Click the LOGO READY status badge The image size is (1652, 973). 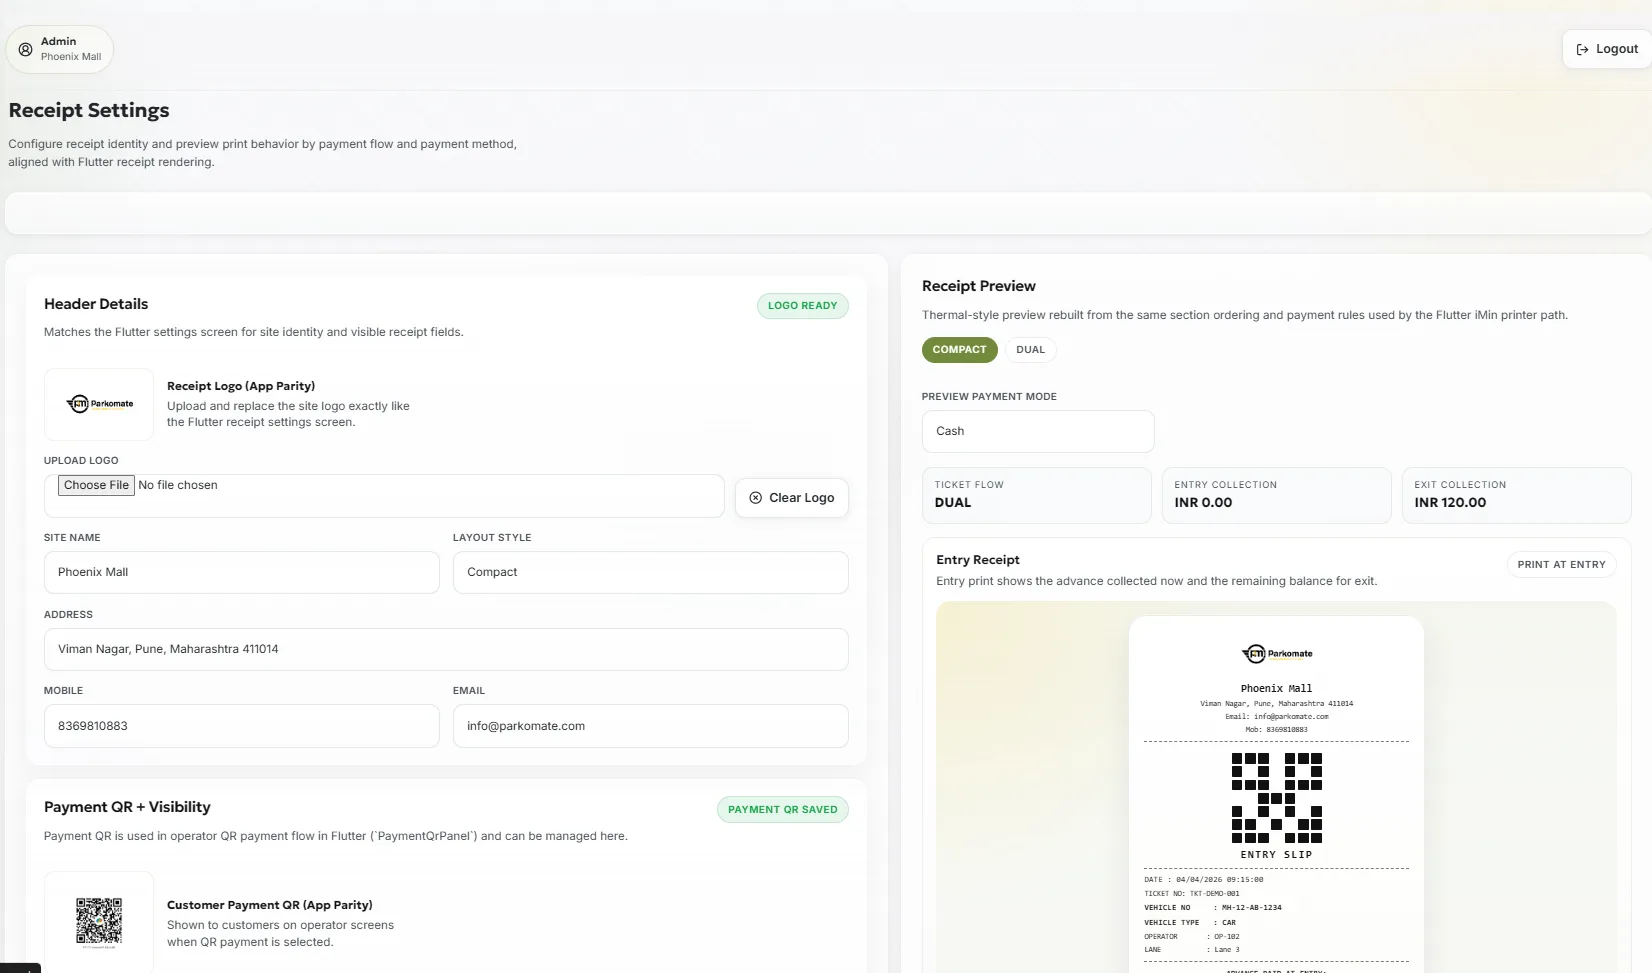(x=803, y=306)
